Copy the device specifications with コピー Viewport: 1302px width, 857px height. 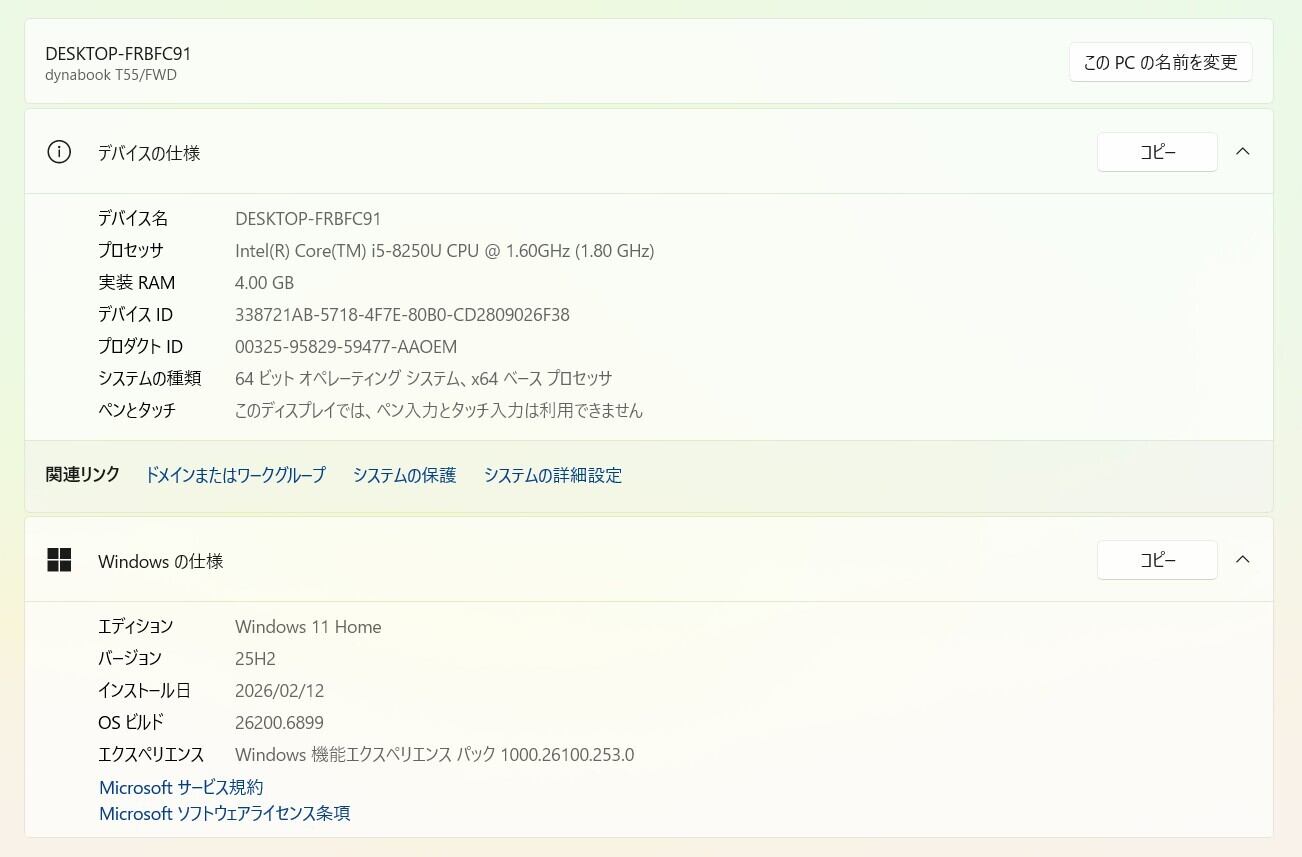click(1157, 152)
